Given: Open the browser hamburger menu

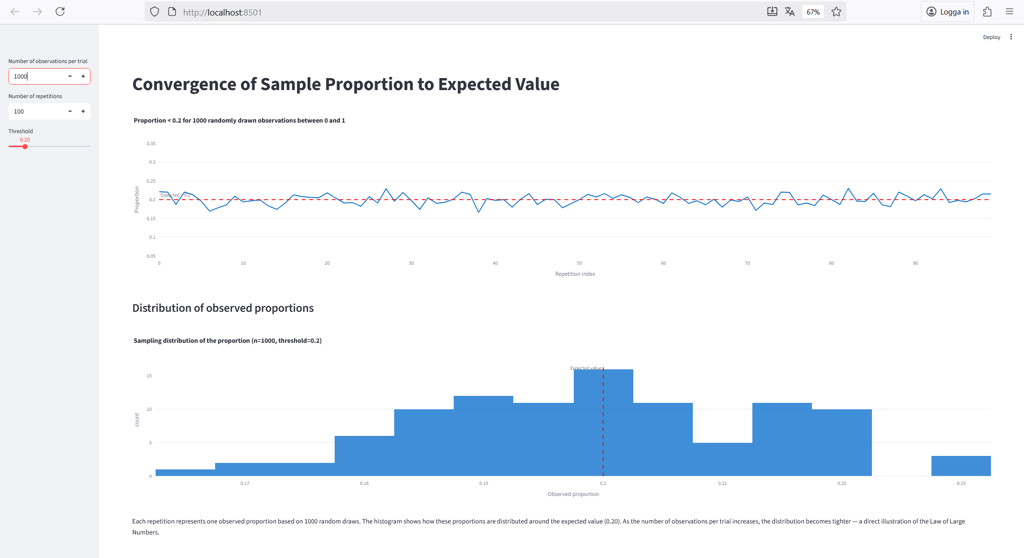Looking at the screenshot, I should tap(1009, 12).
